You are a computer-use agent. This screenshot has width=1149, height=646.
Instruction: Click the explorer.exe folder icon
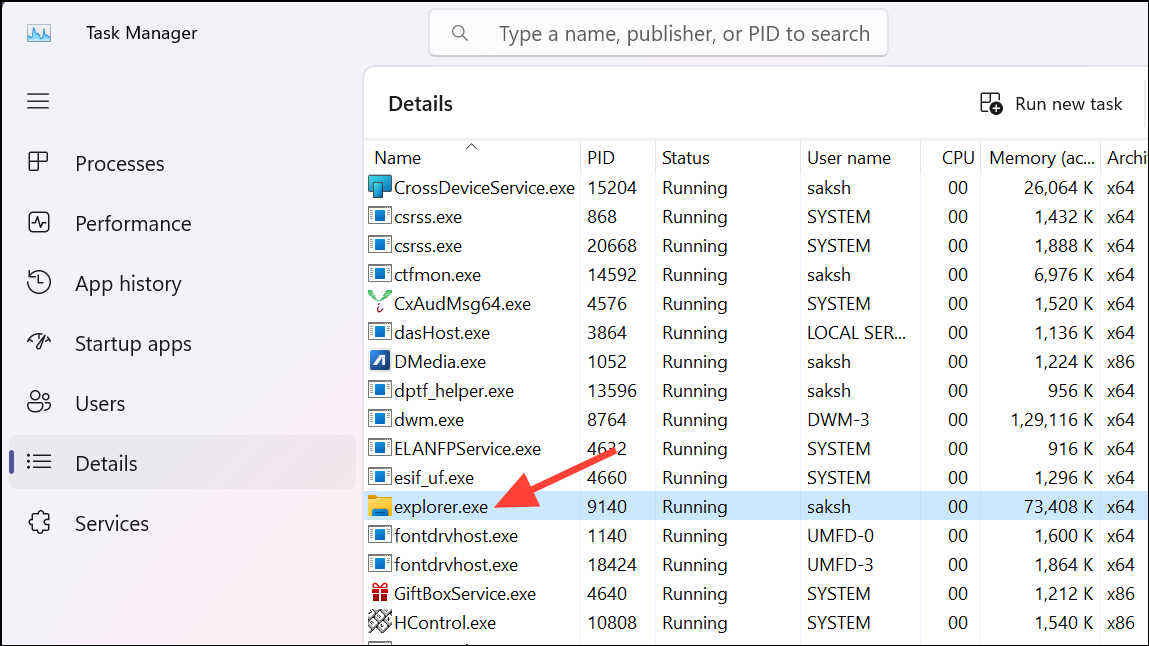(x=381, y=506)
